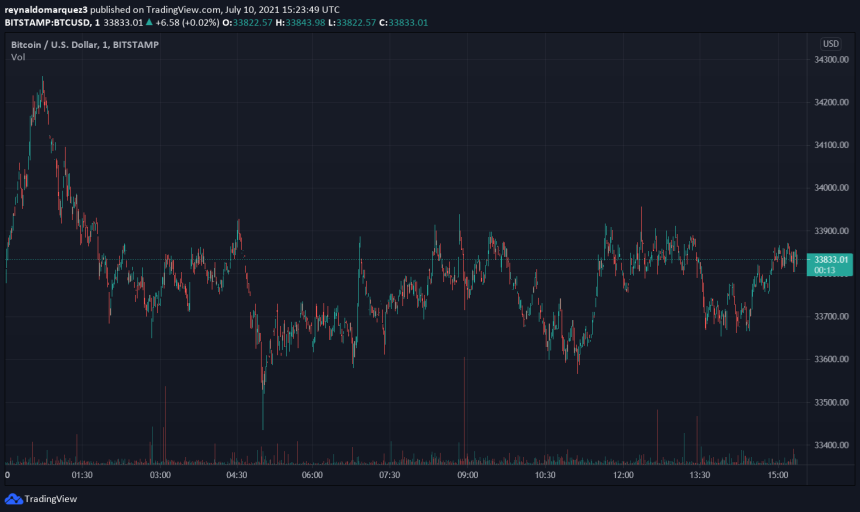The height and width of the screenshot is (512, 860).
Task: Select the 01:30 time axis marker
Action: click(x=82, y=476)
